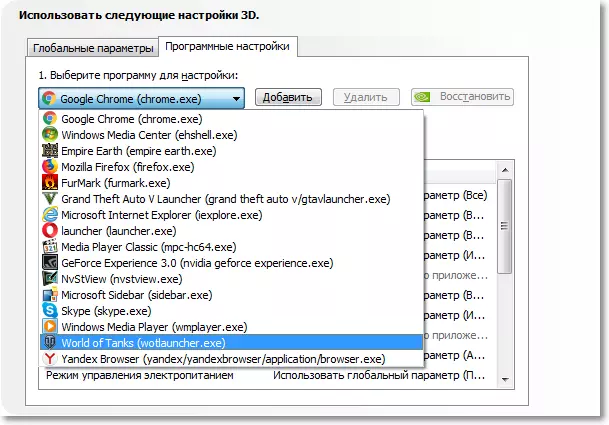
Task: Click the Skype icon in the program list
Action: point(50,310)
